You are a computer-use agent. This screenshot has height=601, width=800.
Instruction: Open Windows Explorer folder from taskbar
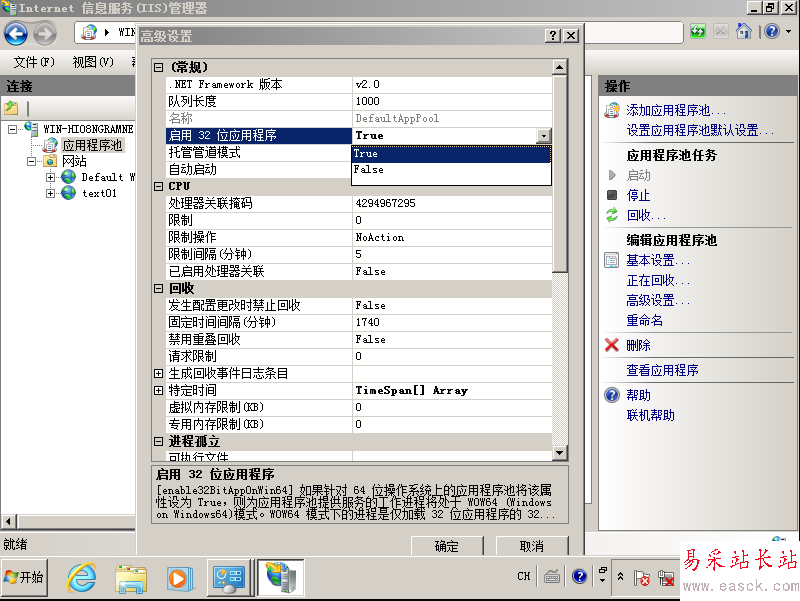click(131, 579)
